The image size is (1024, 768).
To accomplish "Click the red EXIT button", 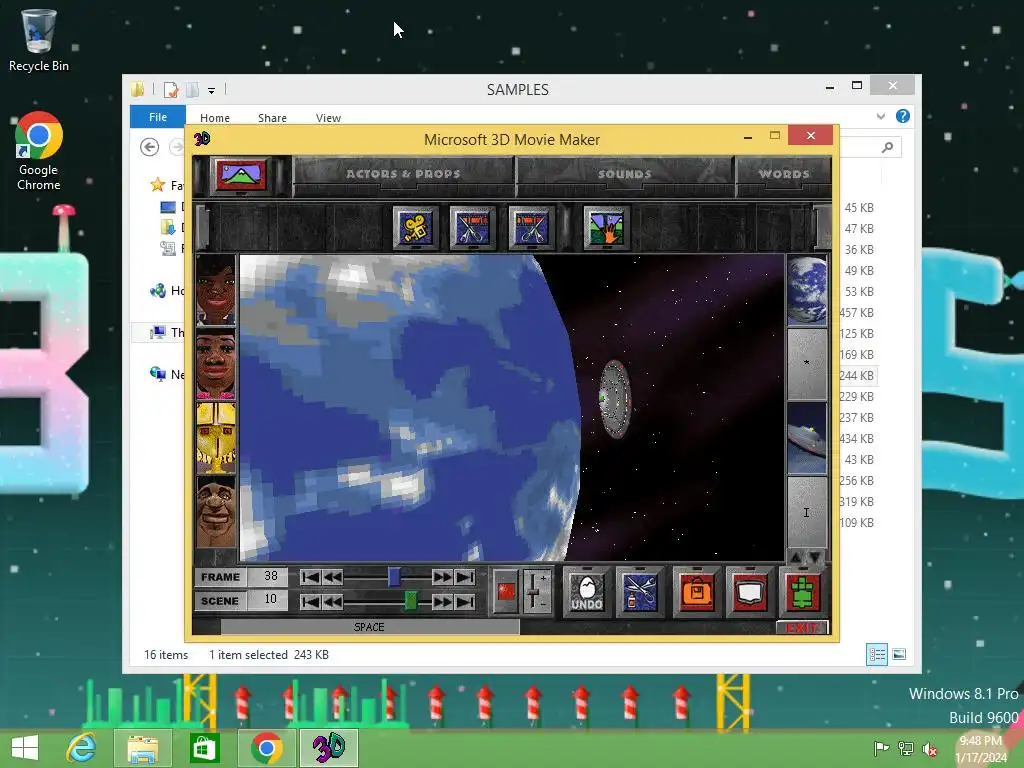I will pos(802,628).
